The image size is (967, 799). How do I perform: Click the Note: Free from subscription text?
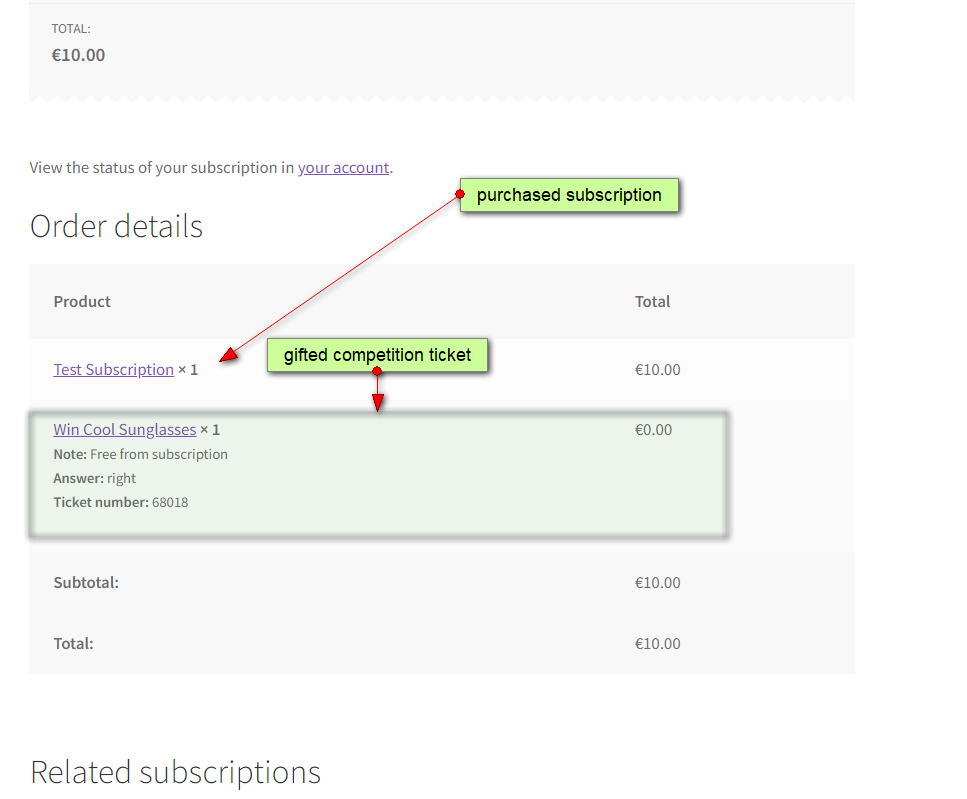(x=140, y=453)
